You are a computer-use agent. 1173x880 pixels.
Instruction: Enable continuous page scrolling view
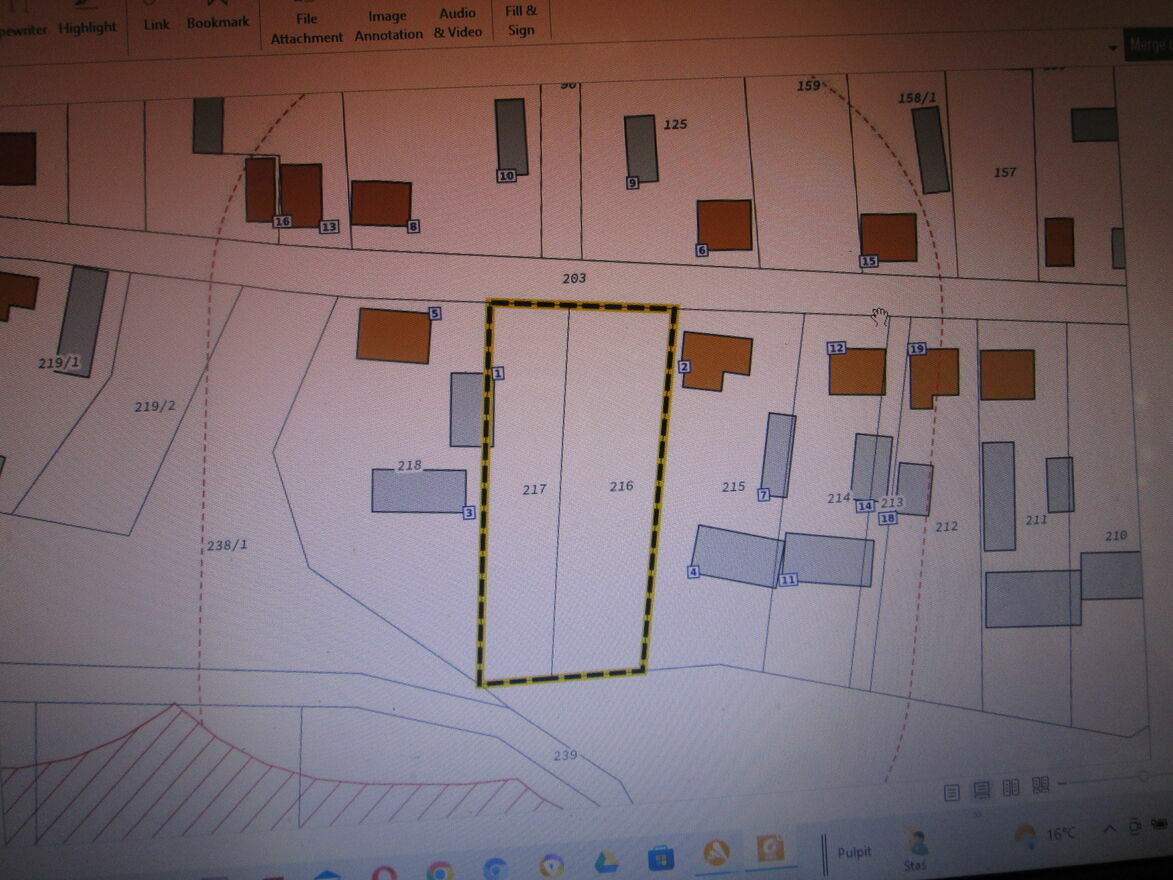point(981,790)
